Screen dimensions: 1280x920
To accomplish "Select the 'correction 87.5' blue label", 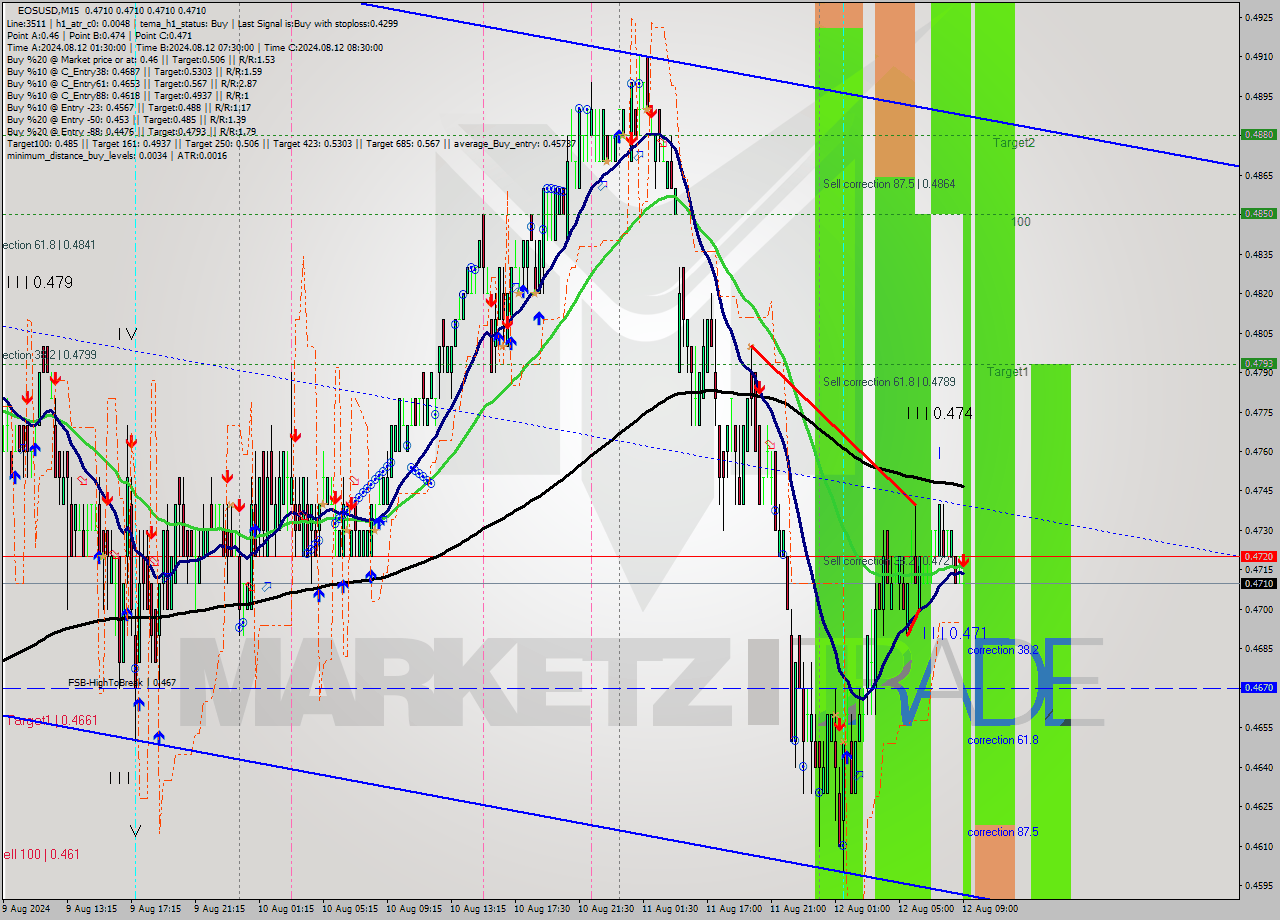I will [x=1003, y=832].
